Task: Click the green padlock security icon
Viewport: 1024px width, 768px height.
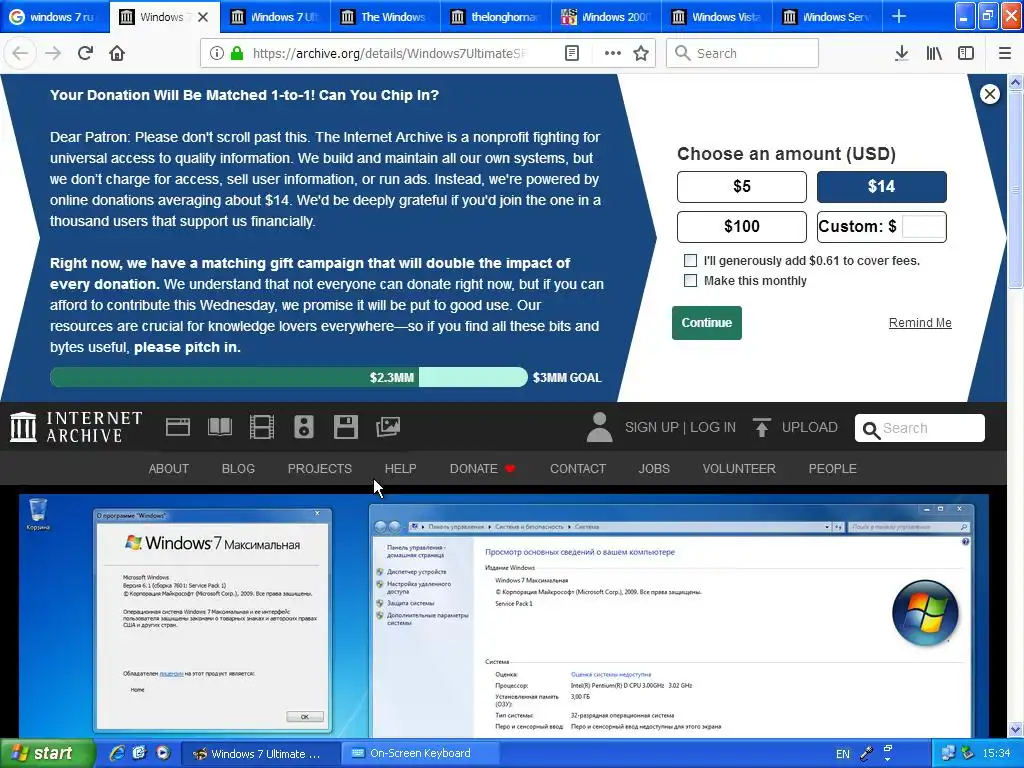Action: pos(236,53)
